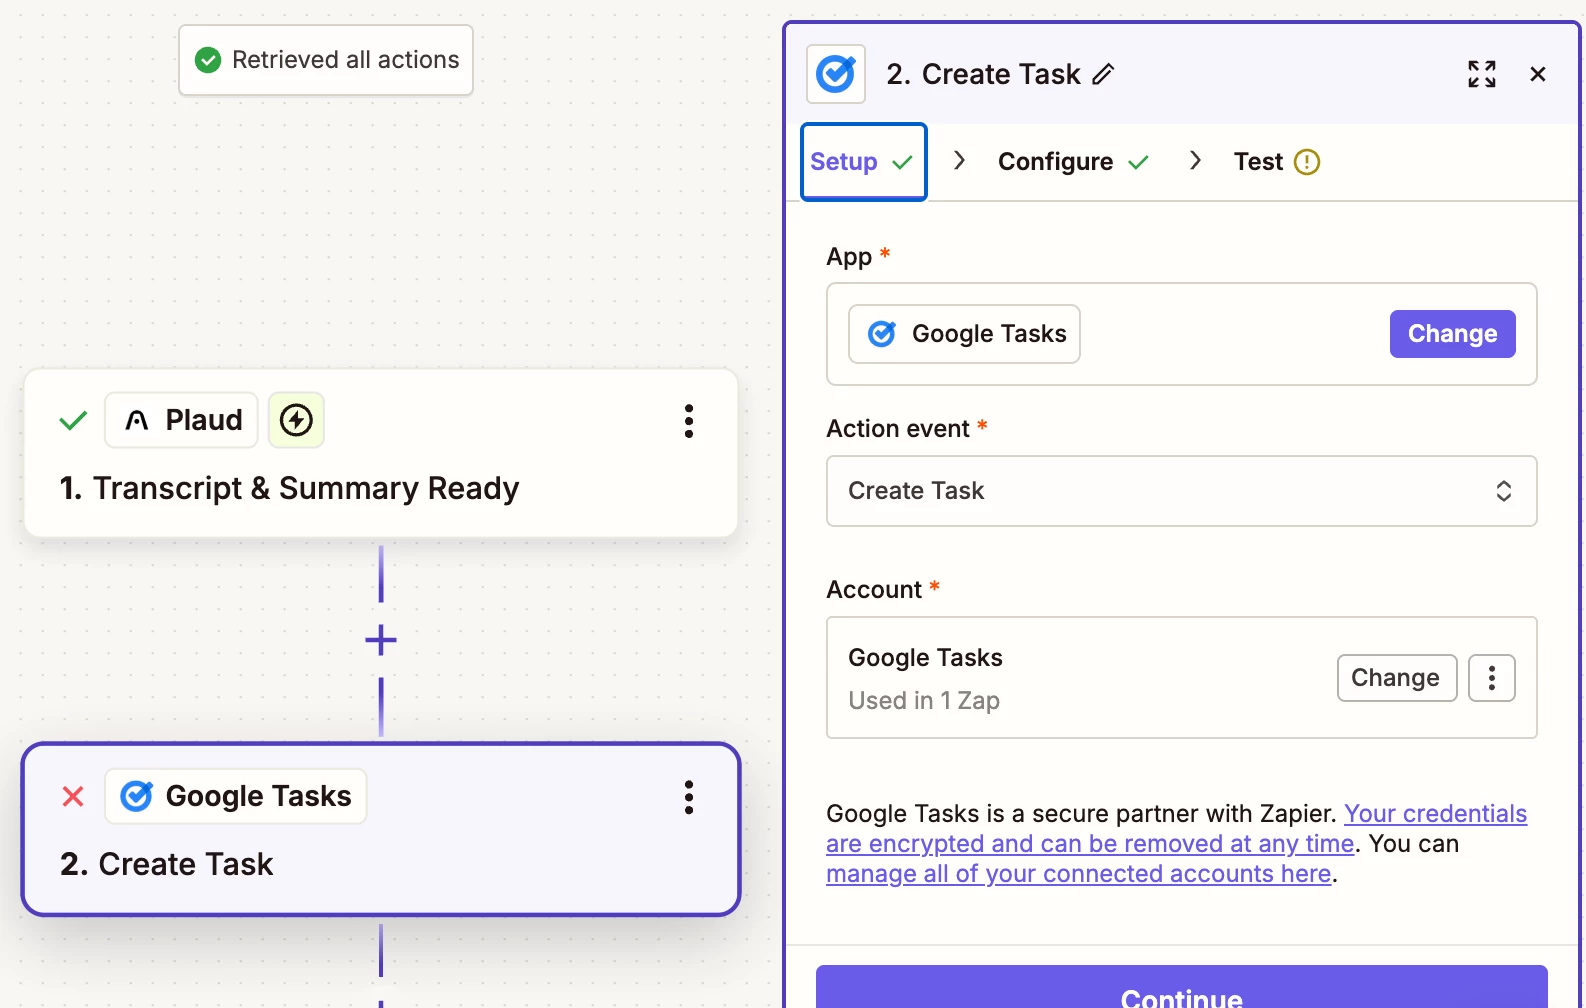Click the Plaud app badge
The height and width of the screenshot is (1008, 1586).
pos(182,420)
